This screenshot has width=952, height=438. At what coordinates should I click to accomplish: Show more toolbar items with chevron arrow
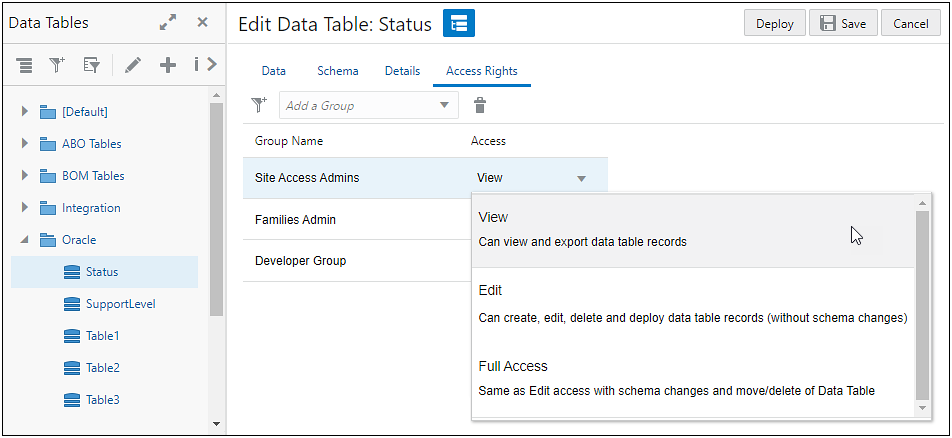[211, 66]
